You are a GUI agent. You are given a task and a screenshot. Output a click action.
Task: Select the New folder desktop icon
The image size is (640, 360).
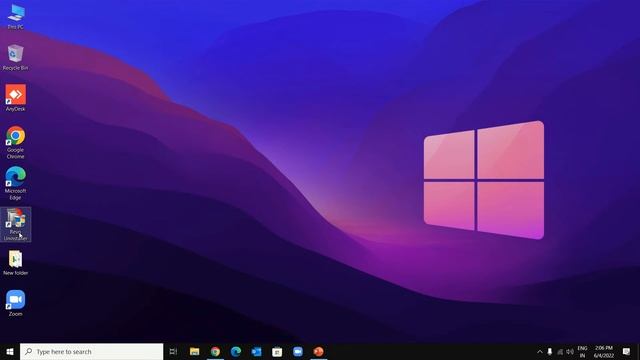point(16,262)
